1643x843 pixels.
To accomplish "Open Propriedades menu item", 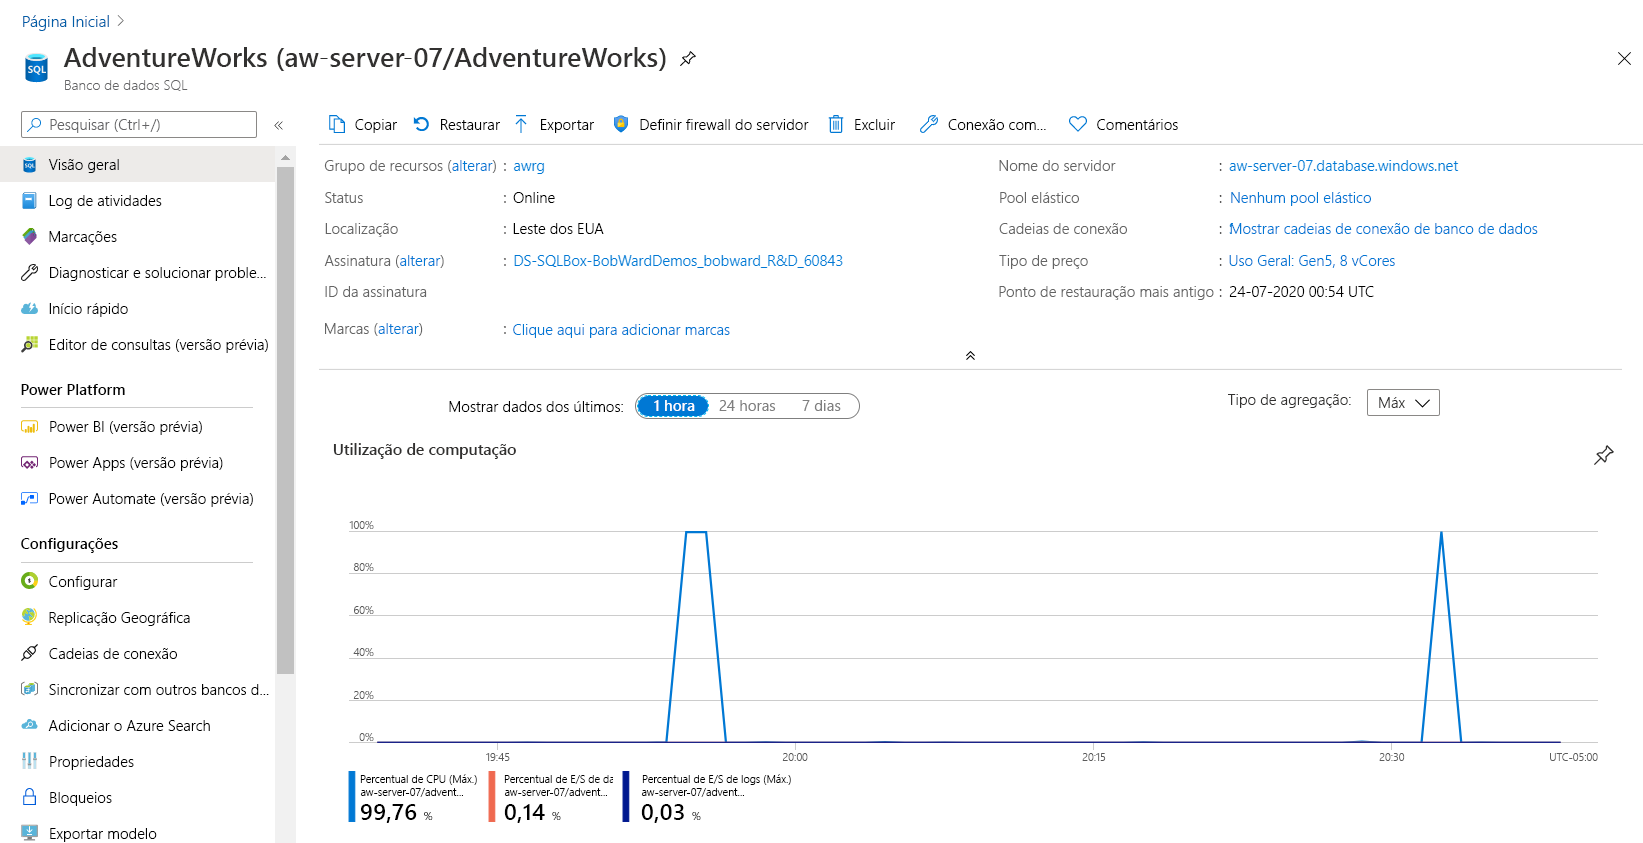I will point(138,761).
